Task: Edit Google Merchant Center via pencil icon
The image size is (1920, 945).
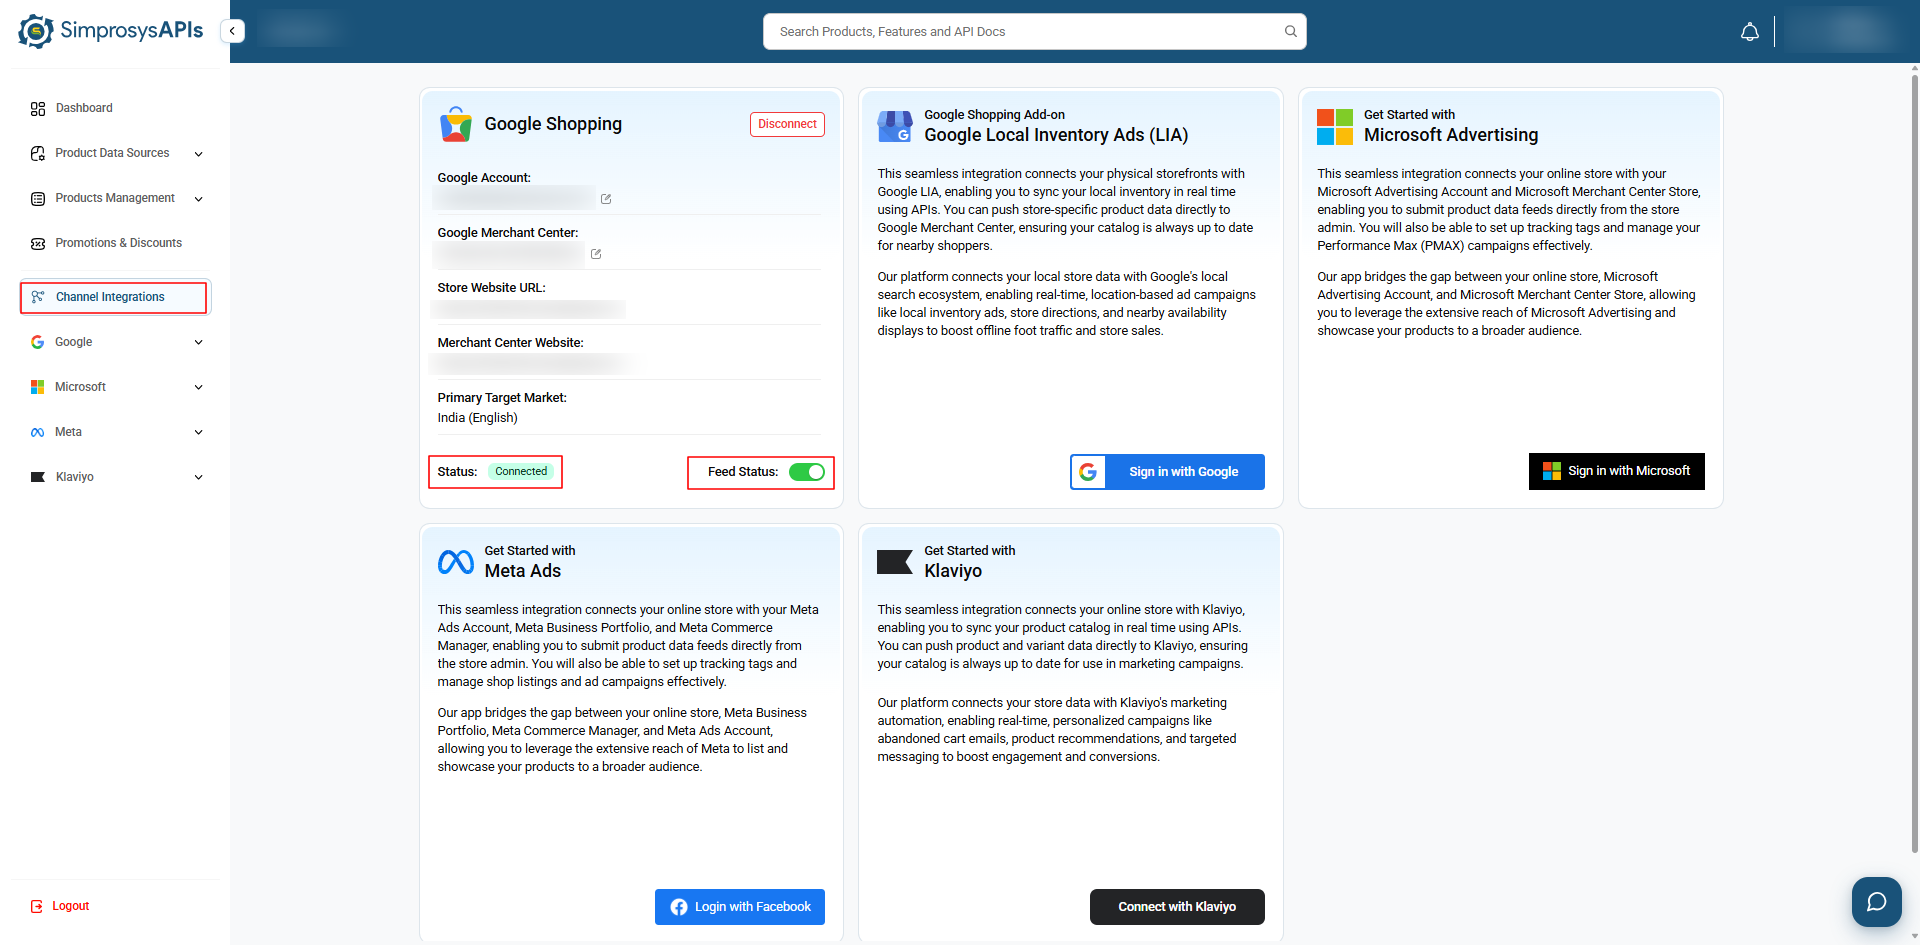Action: coord(596,254)
